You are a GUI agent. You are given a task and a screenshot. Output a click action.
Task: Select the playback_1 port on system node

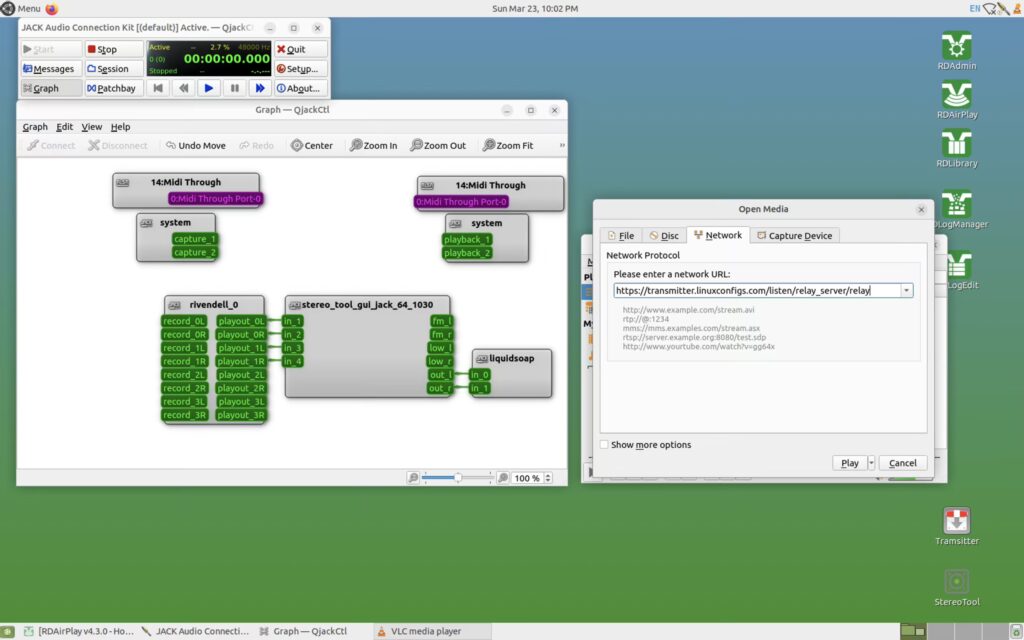click(467, 240)
